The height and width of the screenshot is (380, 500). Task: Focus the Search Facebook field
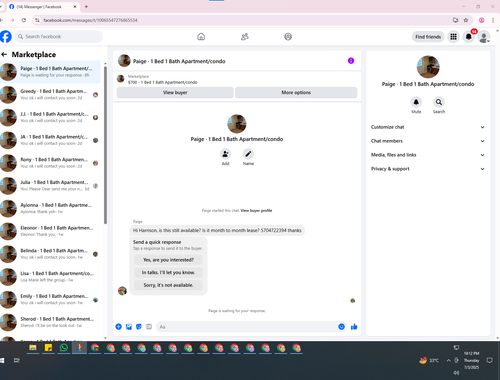59,37
